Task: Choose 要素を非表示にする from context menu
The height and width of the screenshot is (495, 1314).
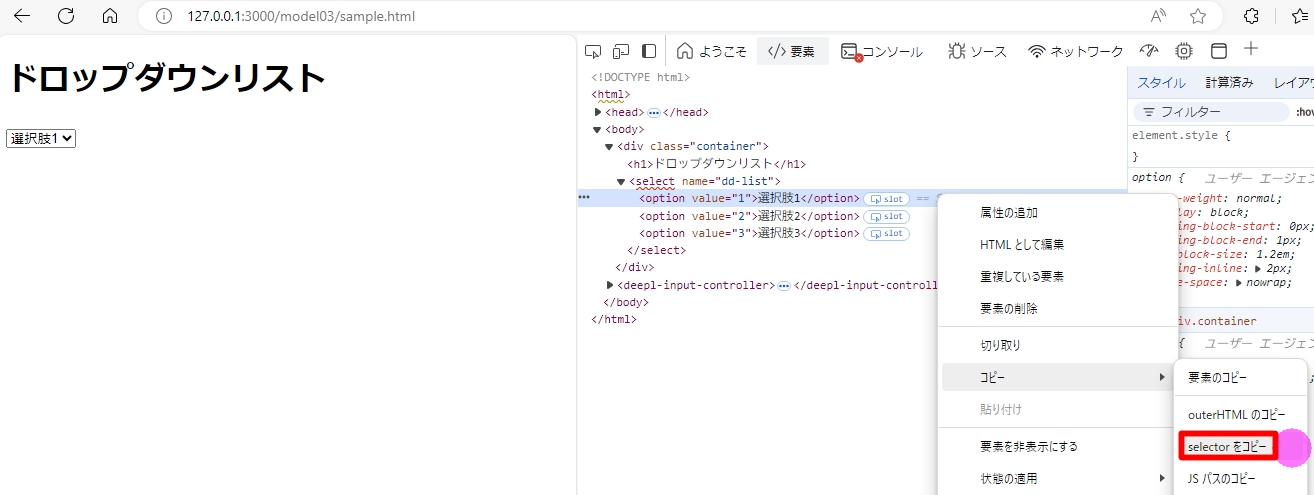Action: (1029, 446)
